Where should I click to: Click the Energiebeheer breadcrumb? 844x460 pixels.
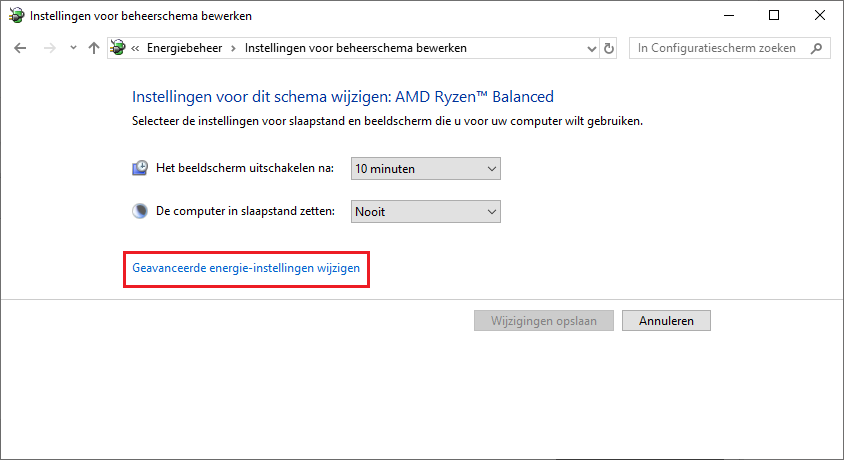tap(185, 48)
